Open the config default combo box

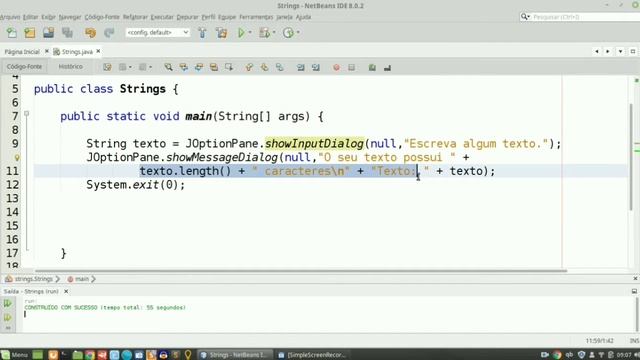(x=158, y=32)
